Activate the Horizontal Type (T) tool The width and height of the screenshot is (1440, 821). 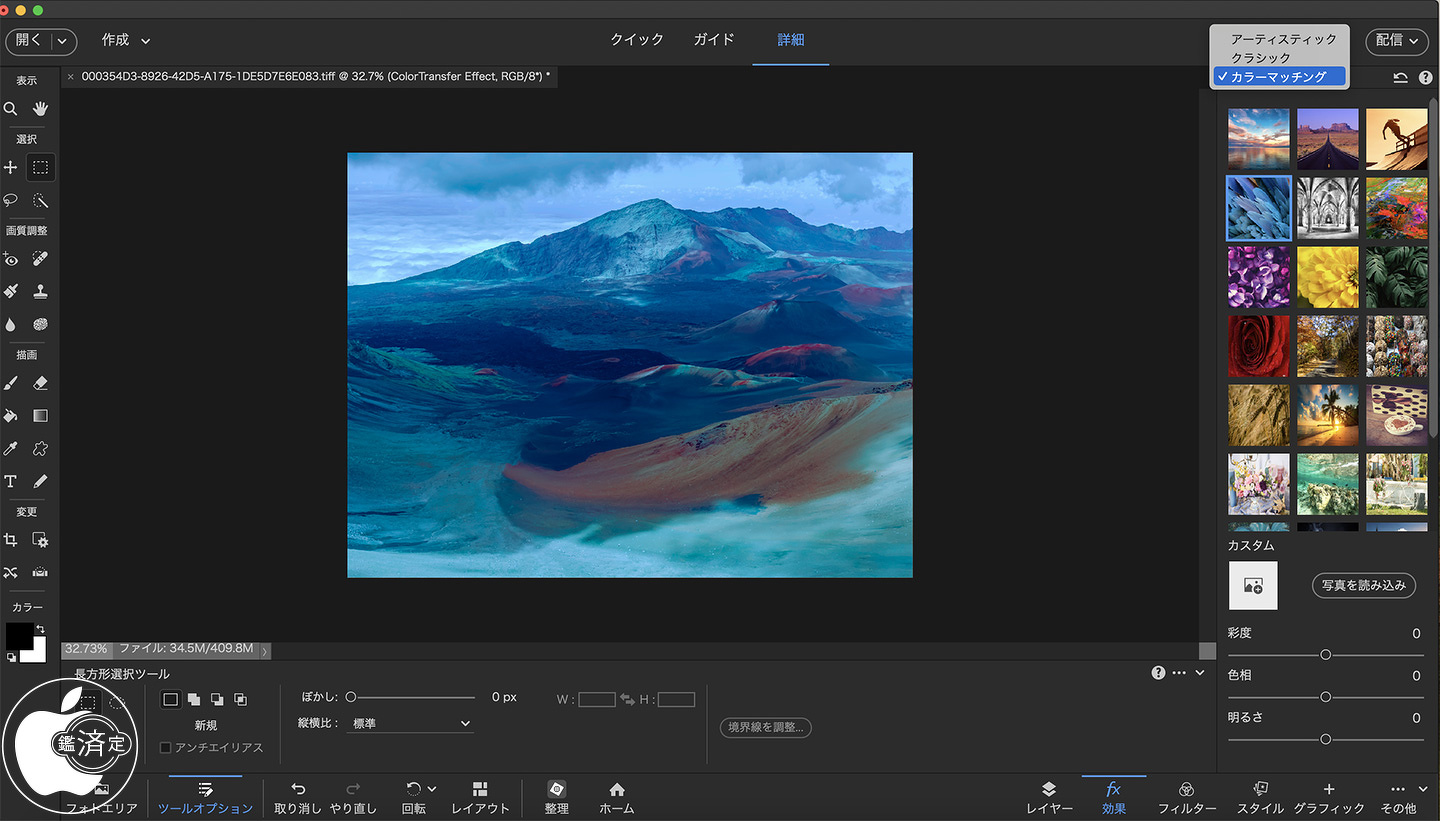point(11,481)
